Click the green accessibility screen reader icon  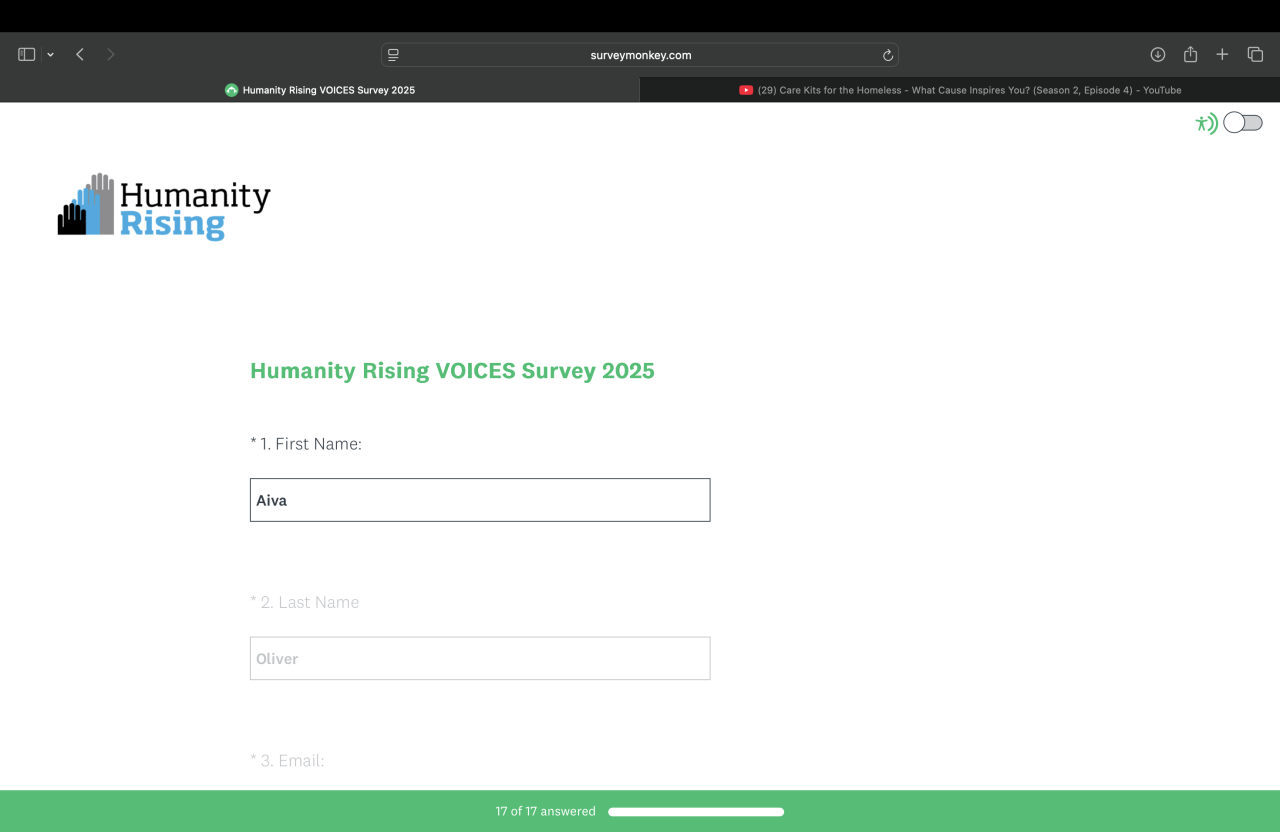coord(1206,123)
